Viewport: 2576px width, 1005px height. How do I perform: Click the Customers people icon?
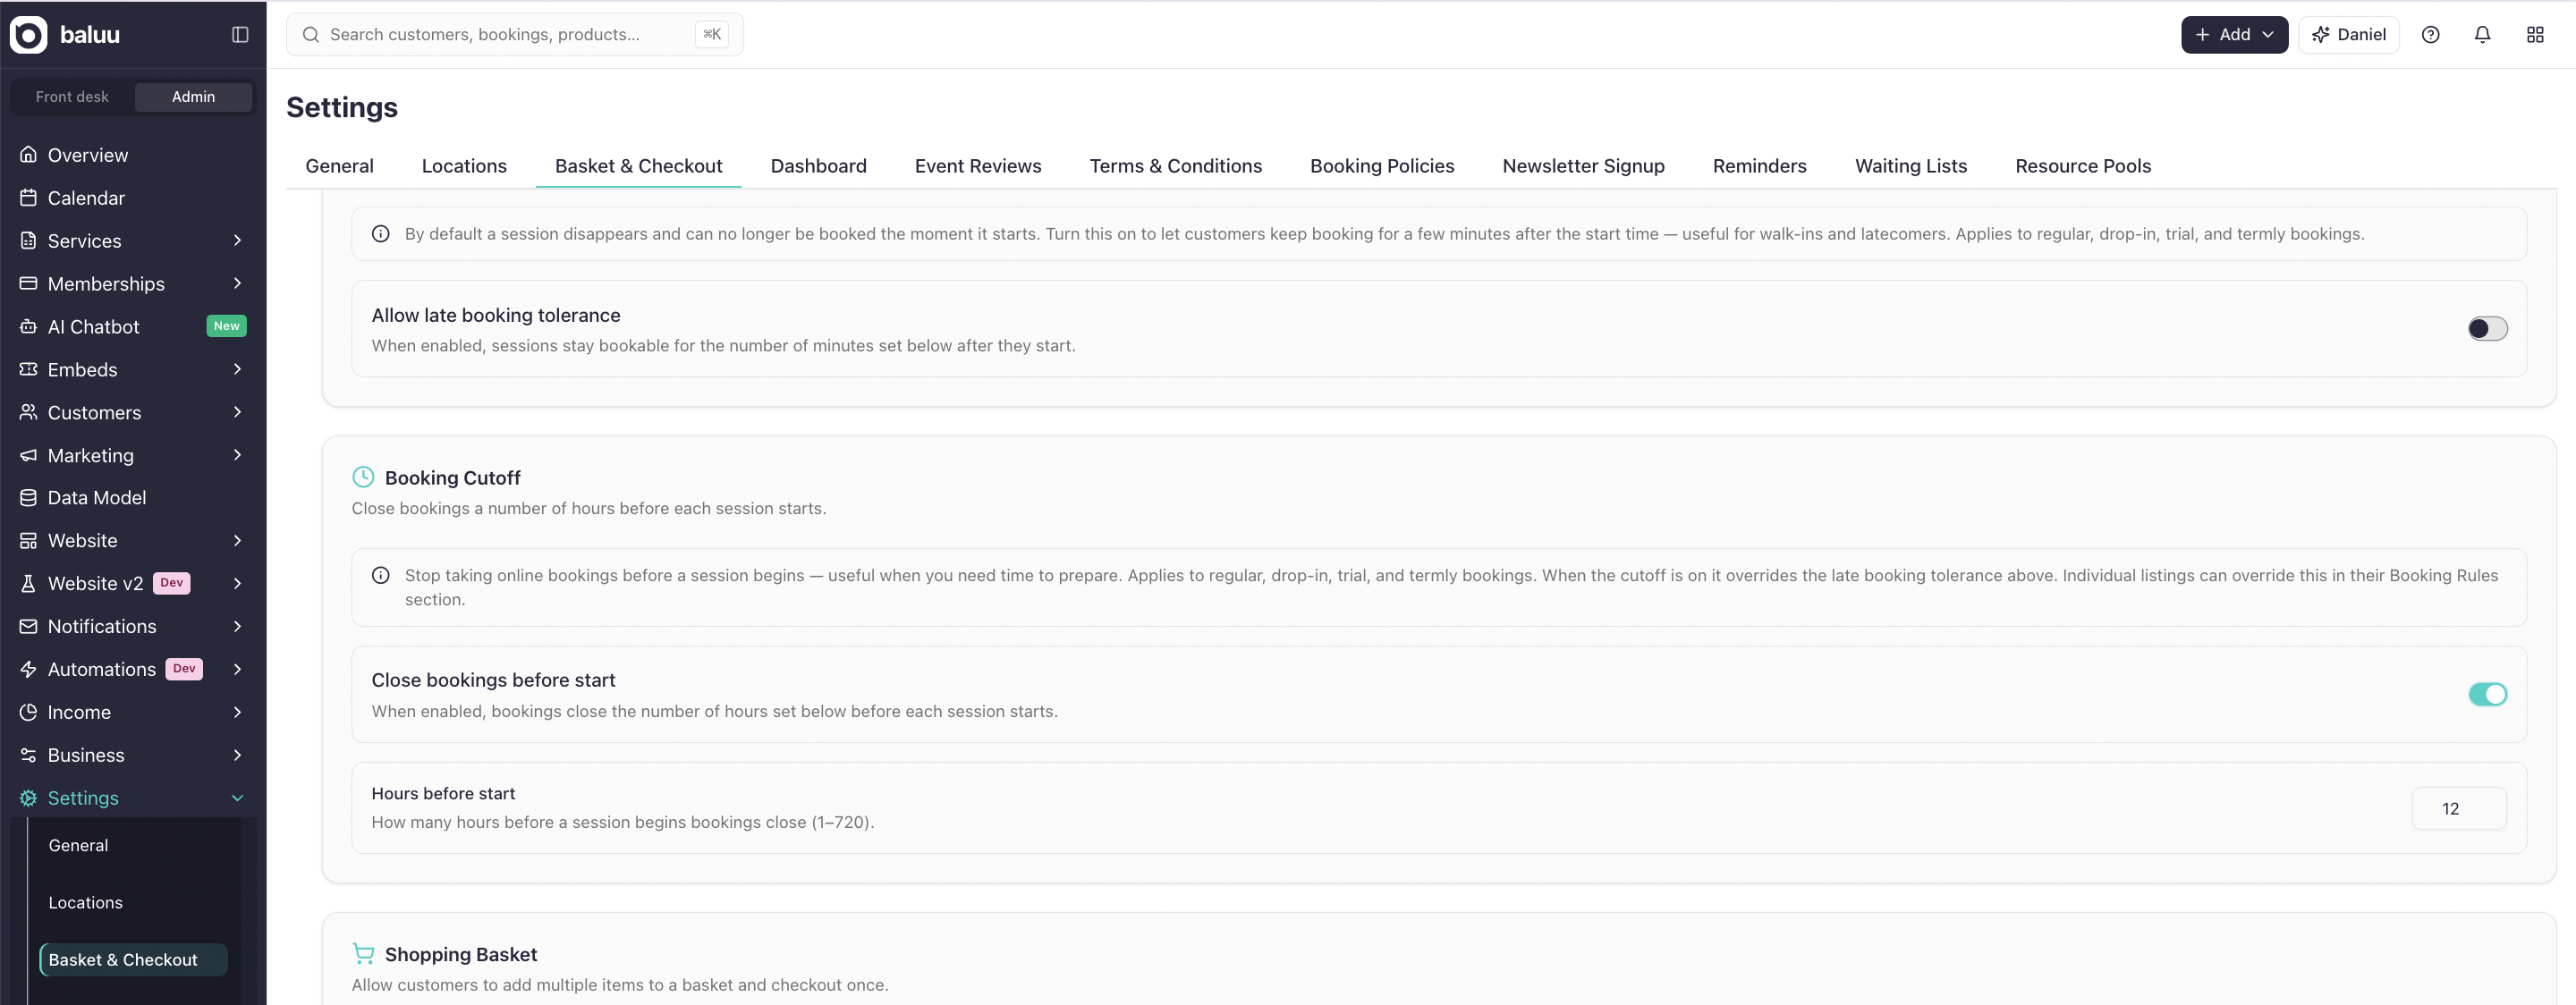coord(28,412)
